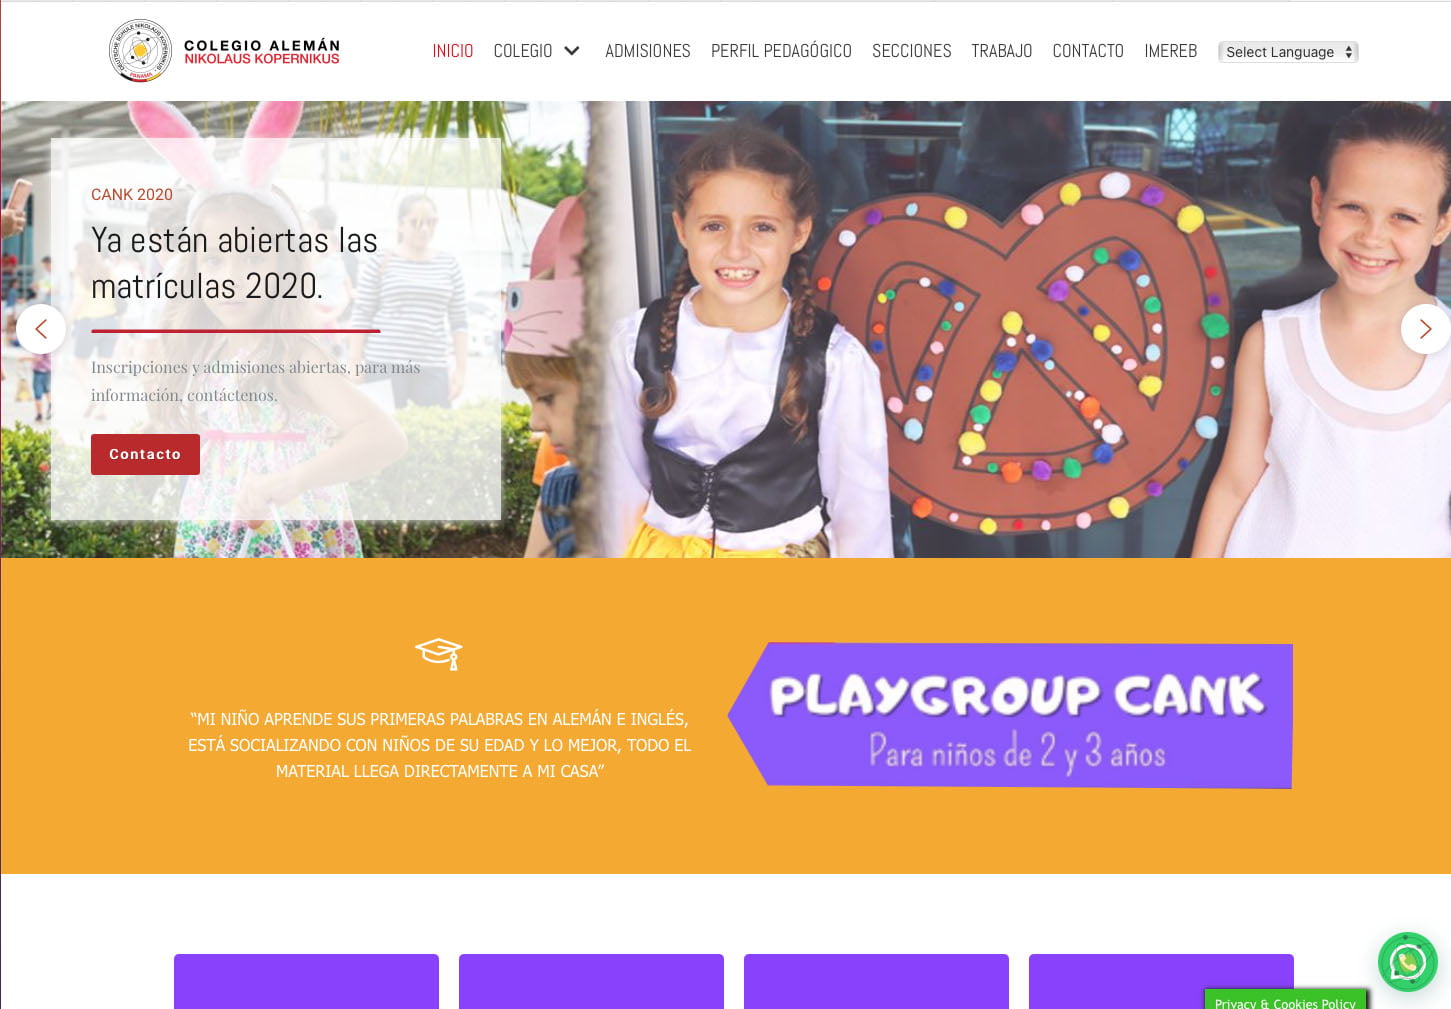Open the COLEGIO menu

tap(523, 51)
